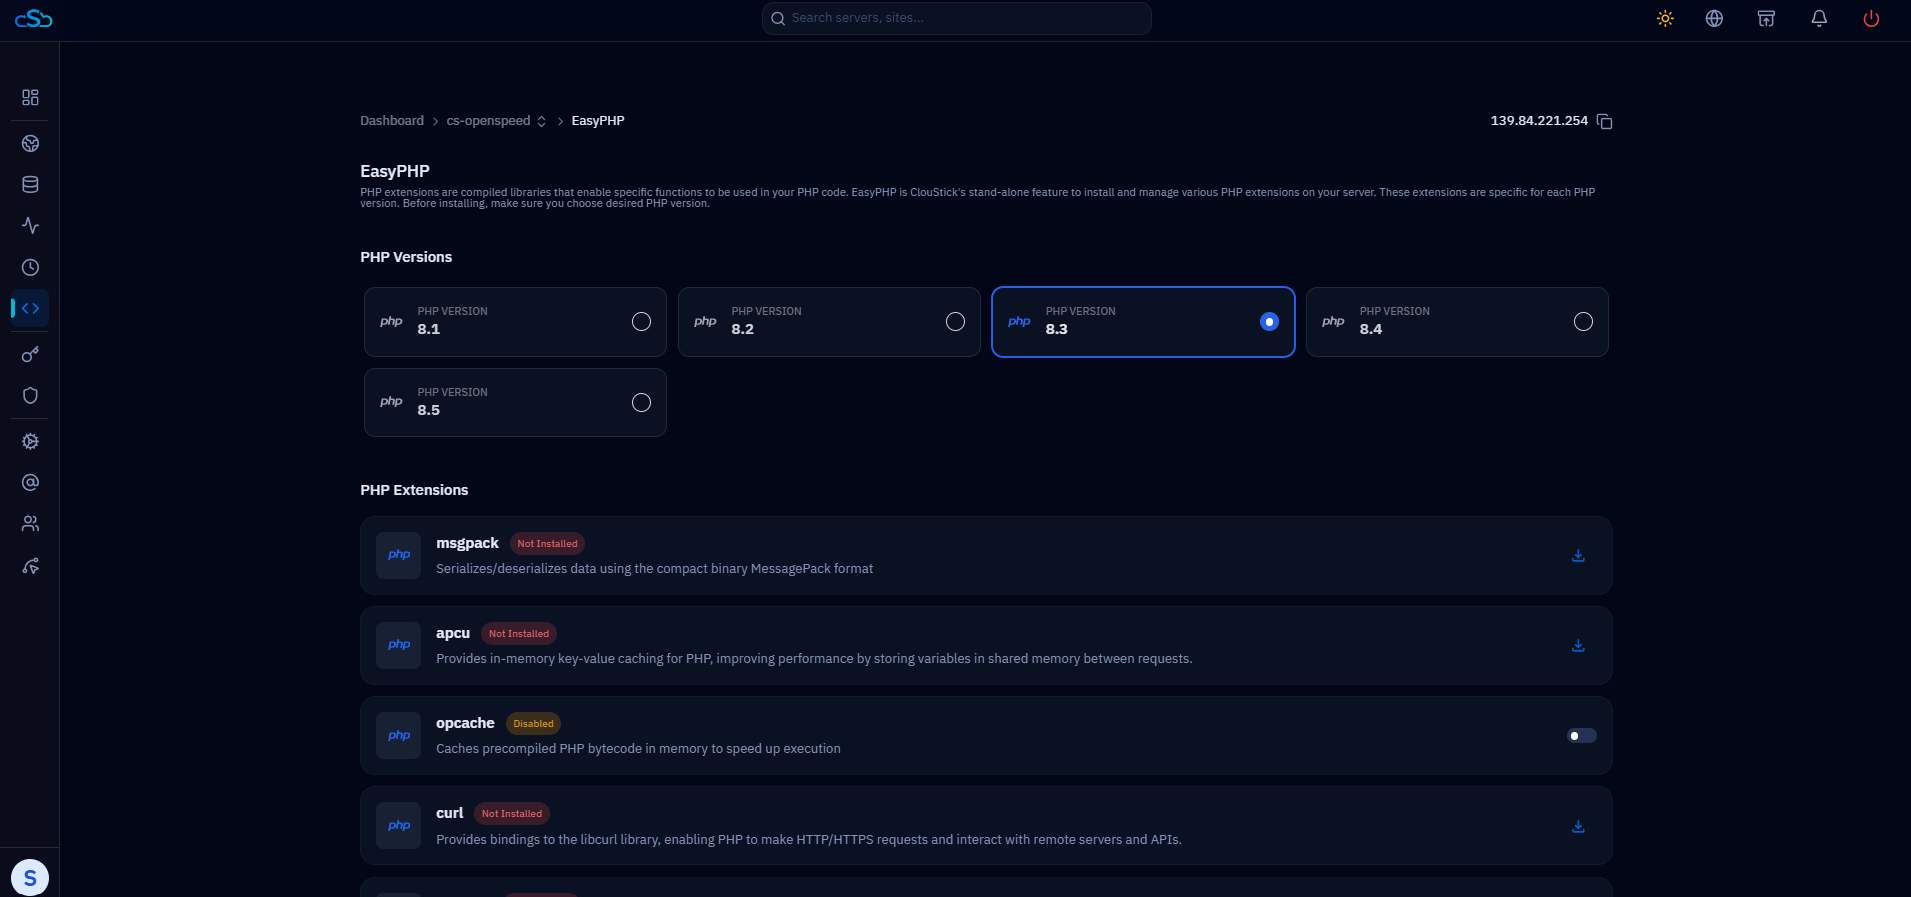Open the gear services icon in sidebar

(x=30, y=441)
